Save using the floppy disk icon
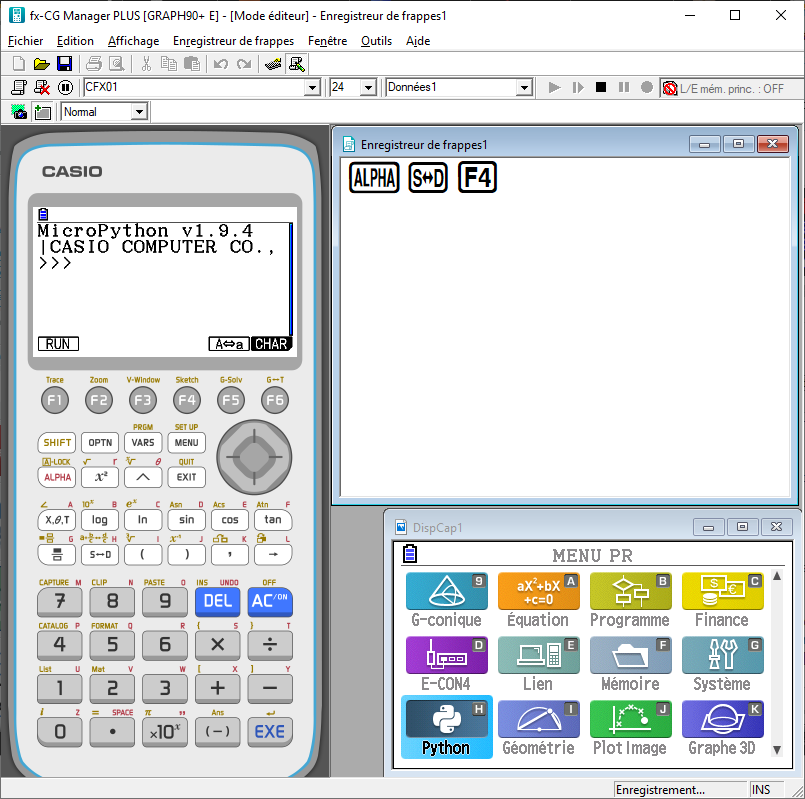The image size is (805, 799). pyautogui.click(x=64, y=64)
